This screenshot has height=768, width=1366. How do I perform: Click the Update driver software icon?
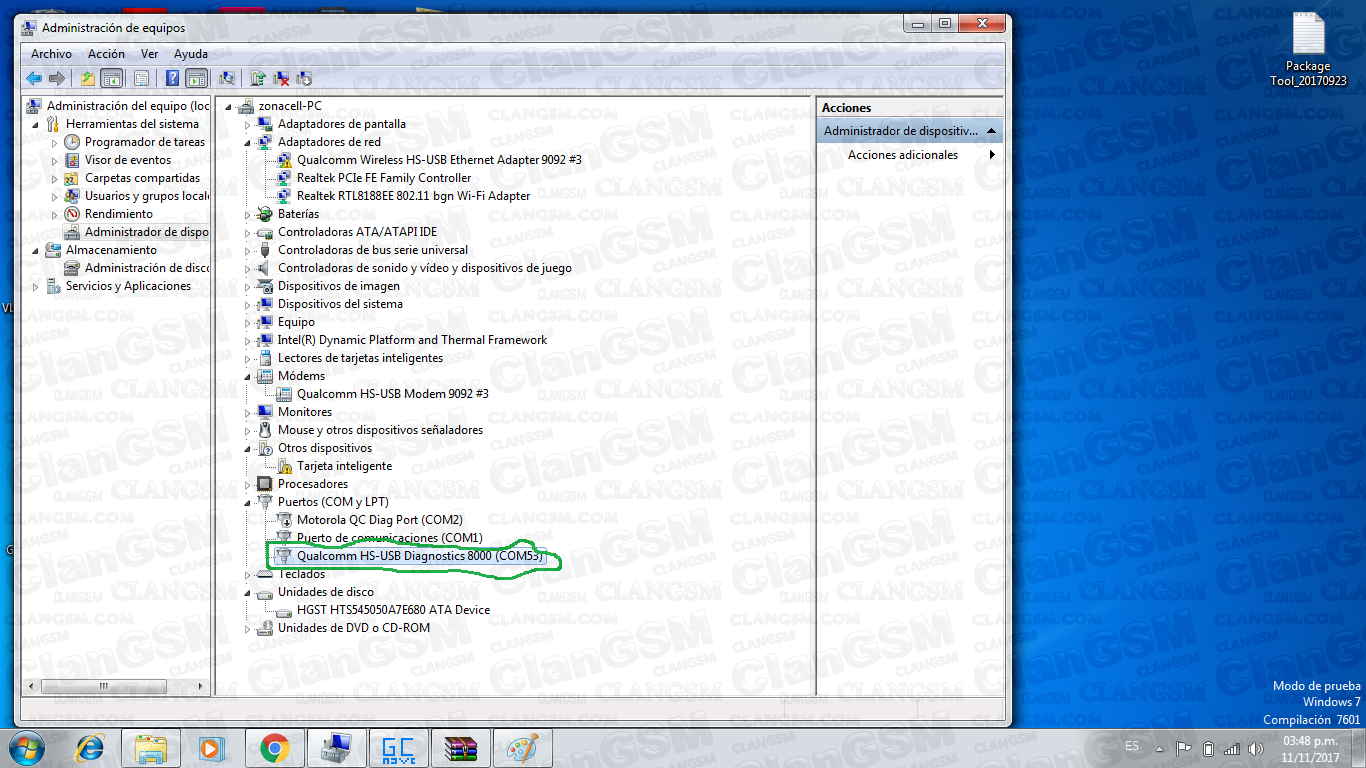coord(258,78)
